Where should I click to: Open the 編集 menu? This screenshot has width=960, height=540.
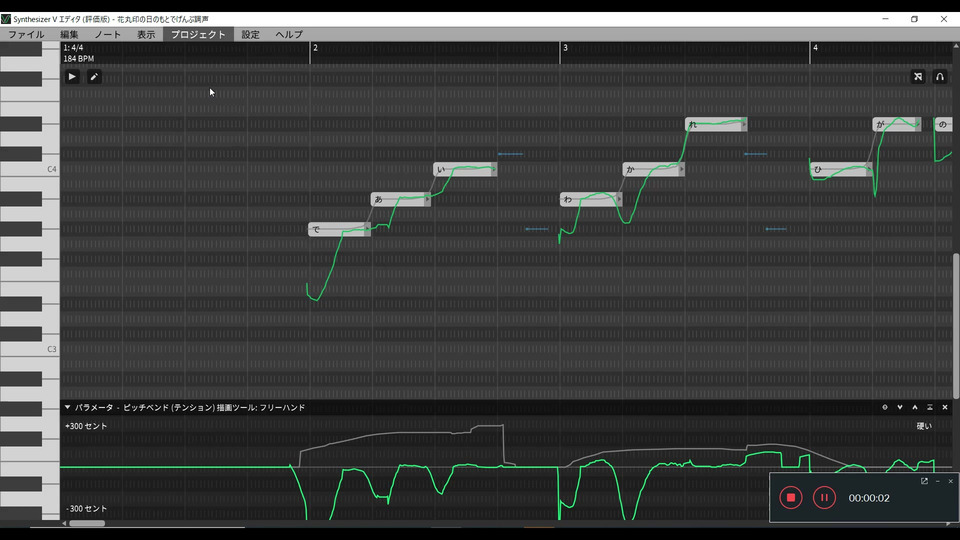click(69, 34)
